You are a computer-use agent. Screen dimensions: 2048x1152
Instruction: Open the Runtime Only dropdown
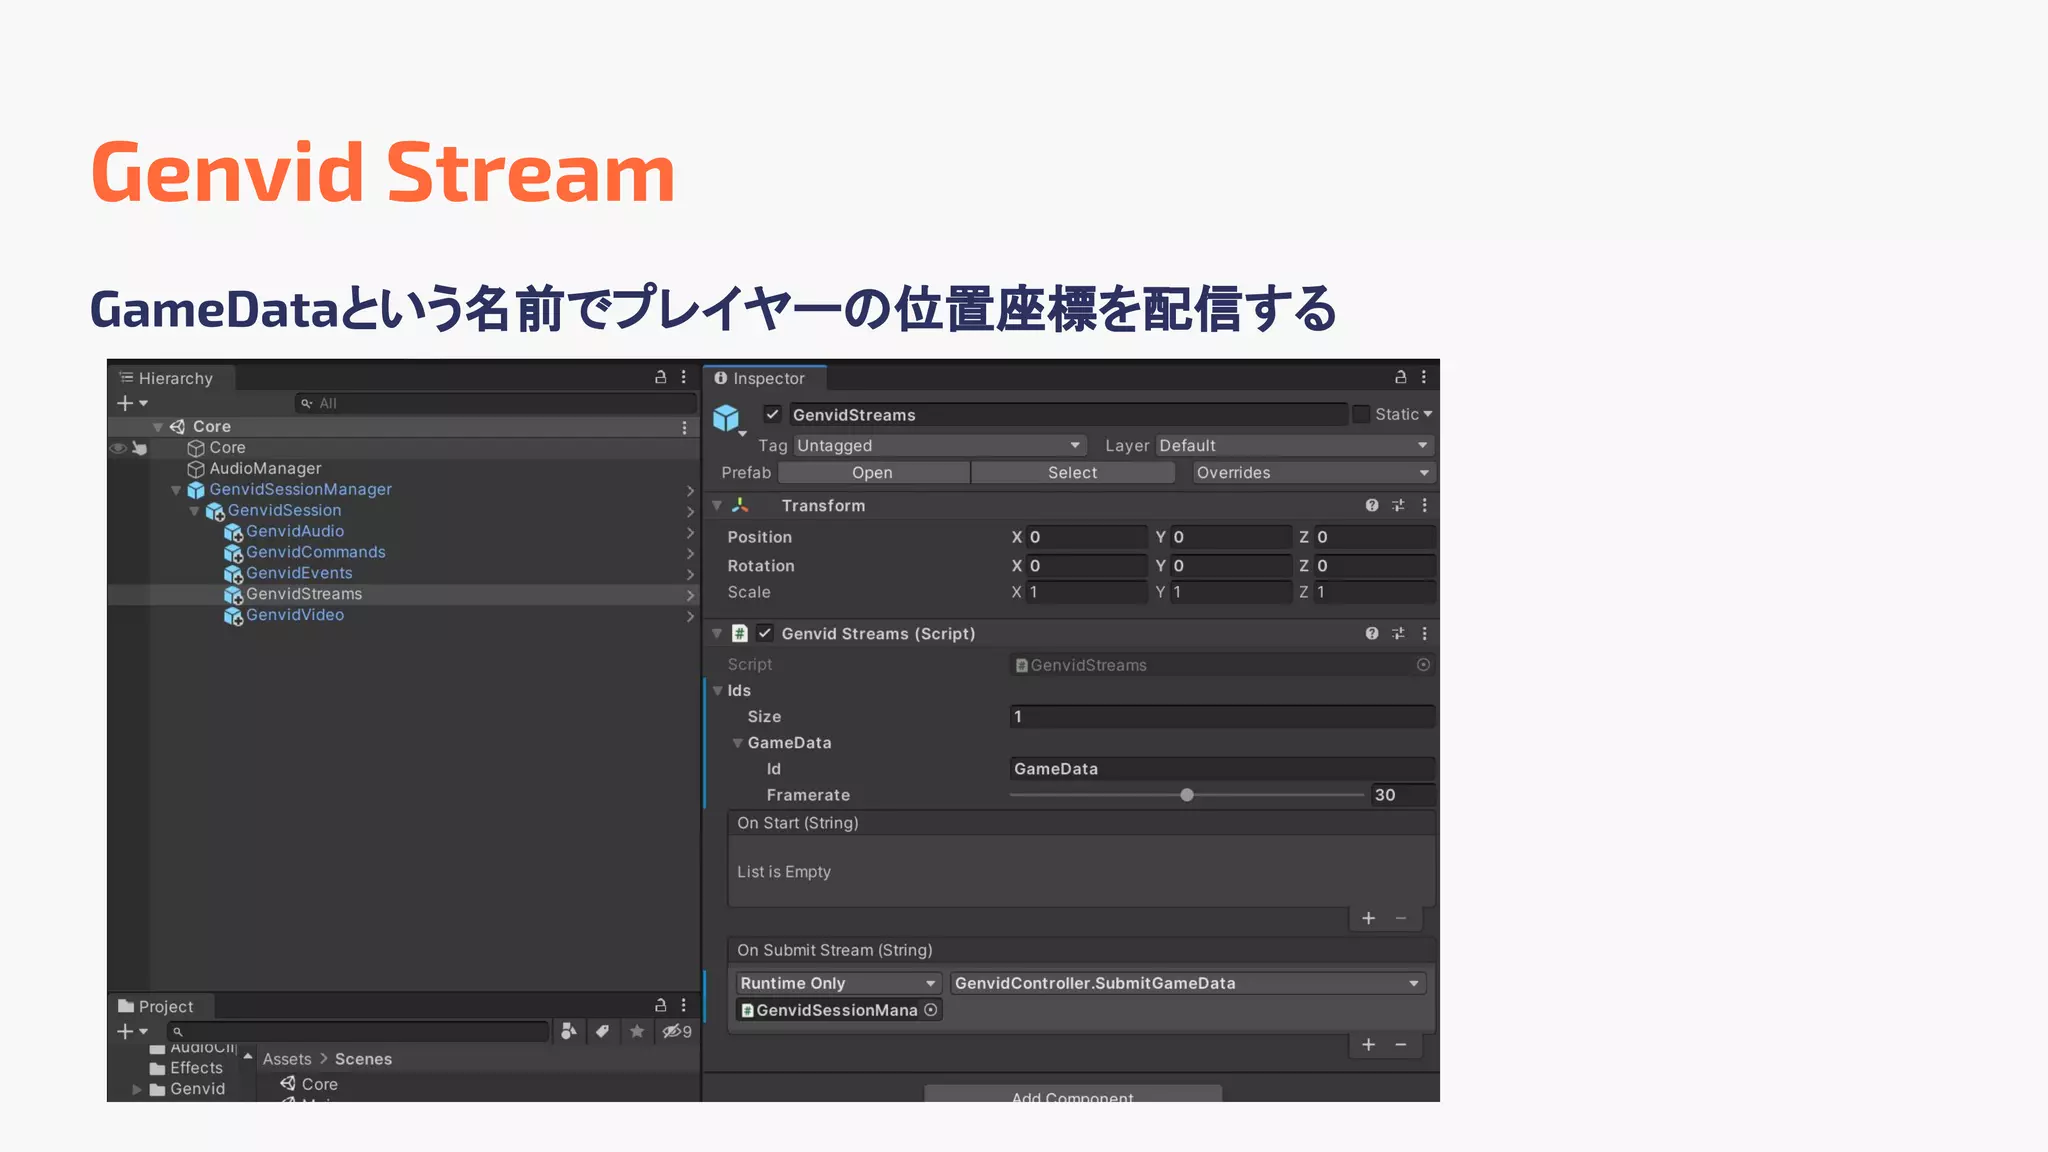(839, 983)
